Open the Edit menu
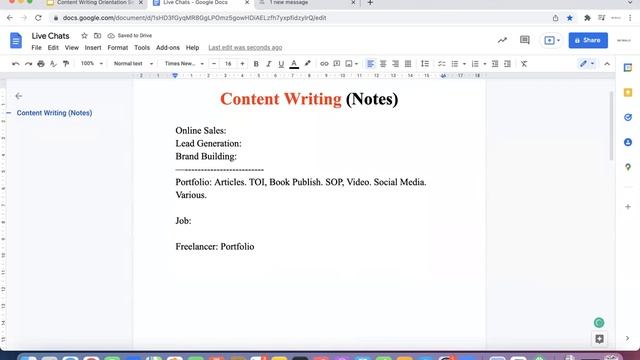This screenshot has height=360, width=640. (x=53, y=48)
